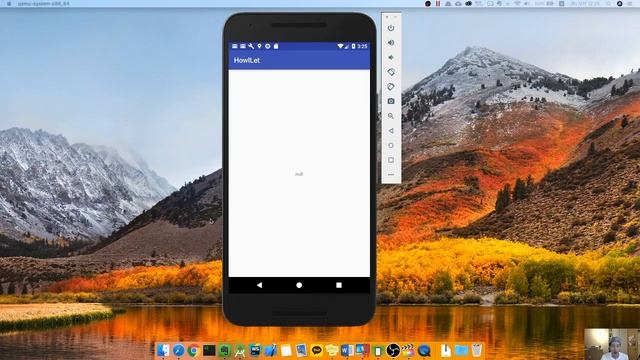The image size is (640, 360).
Task: Click the emulator zoom magnifier icon
Action: 391,116
